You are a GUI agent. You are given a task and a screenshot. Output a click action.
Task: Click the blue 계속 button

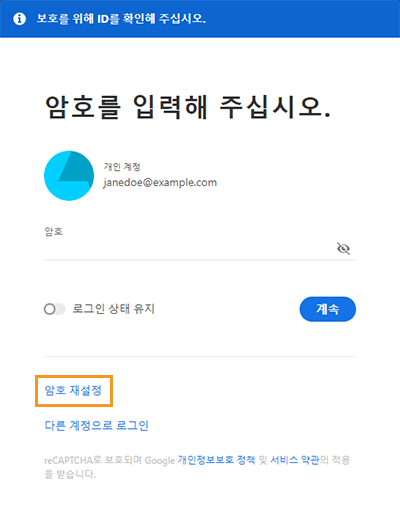click(327, 309)
